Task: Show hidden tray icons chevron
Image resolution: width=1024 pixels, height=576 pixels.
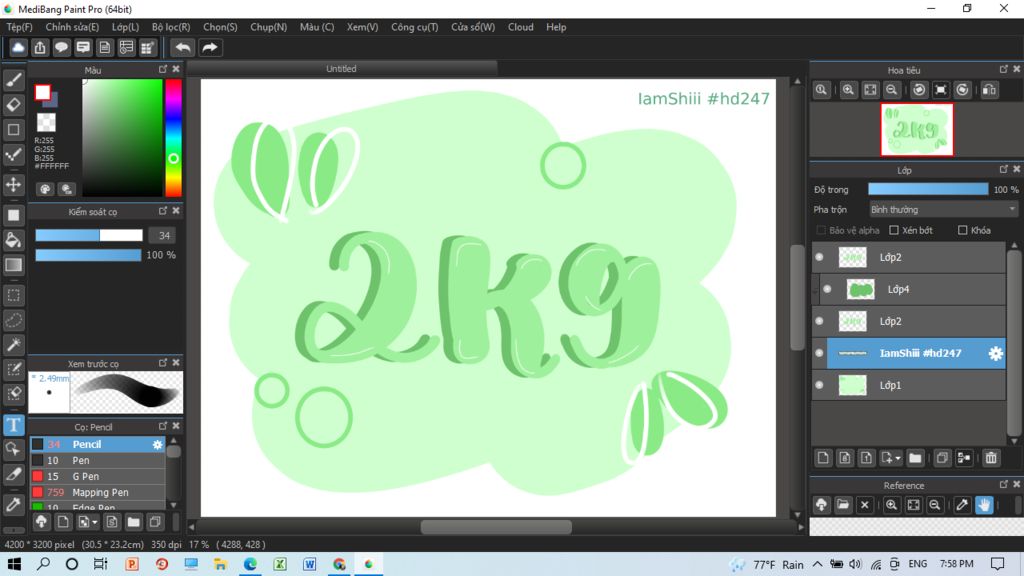Action: tap(818, 564)
